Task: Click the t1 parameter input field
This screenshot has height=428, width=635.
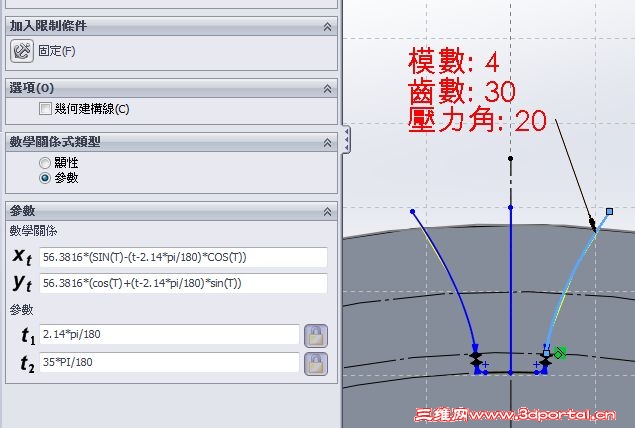Action: point(169,334)
